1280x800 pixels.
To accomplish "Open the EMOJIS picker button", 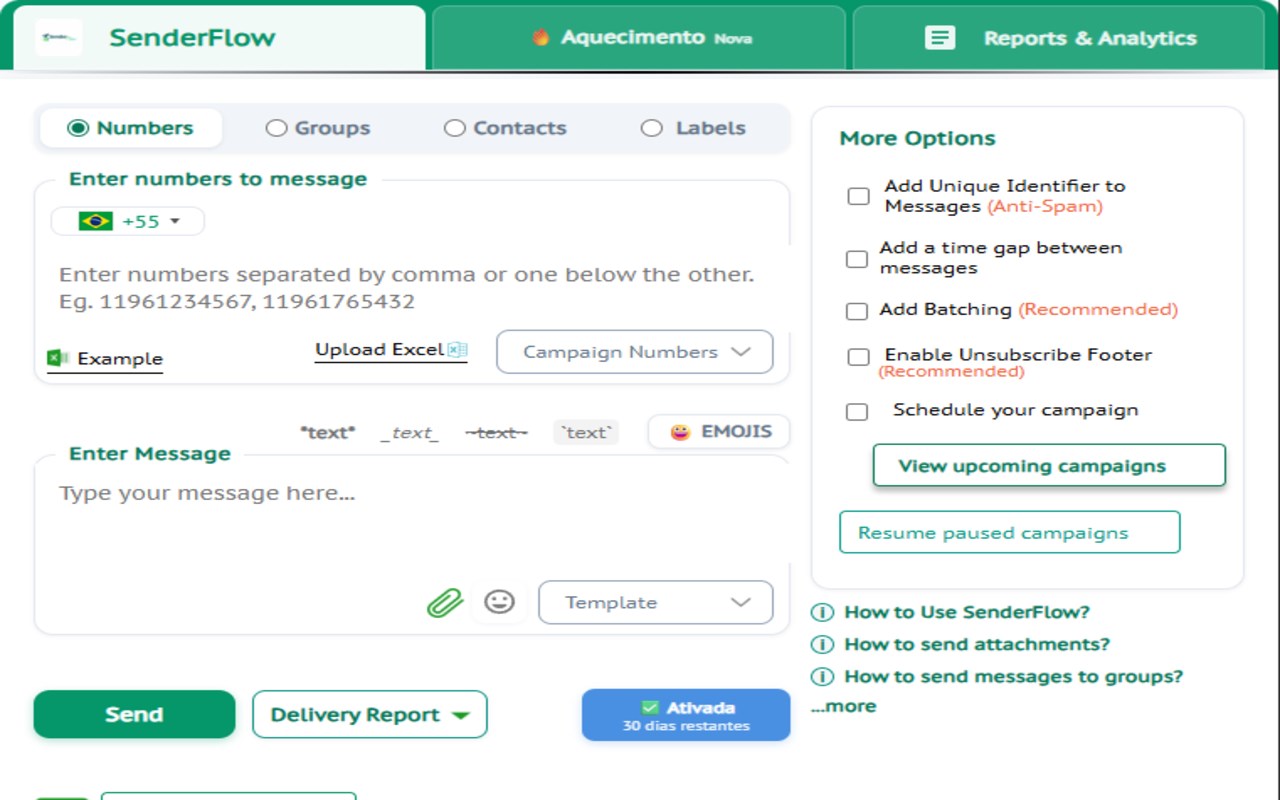I will click(719, 432).
